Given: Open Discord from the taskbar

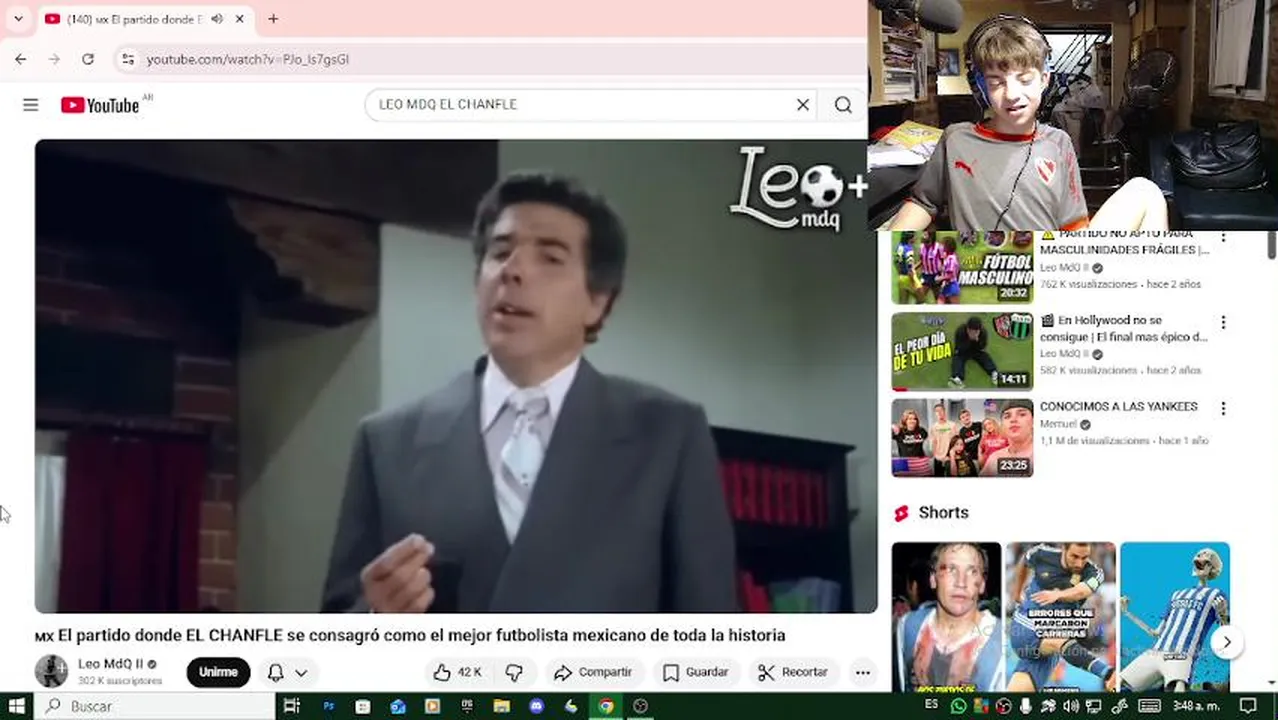Looking at the screenshot, I should pos(536,706).
